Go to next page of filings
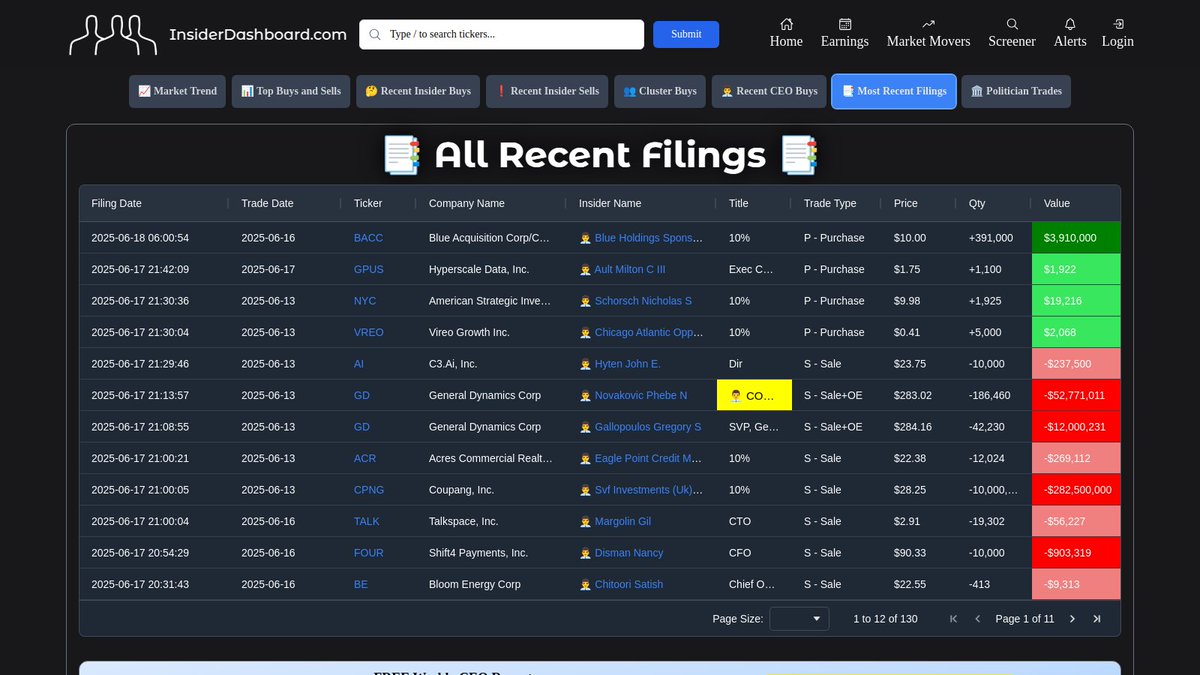Image resolution: width=1200 pixels, height=675 pixels. point(1072,619)
